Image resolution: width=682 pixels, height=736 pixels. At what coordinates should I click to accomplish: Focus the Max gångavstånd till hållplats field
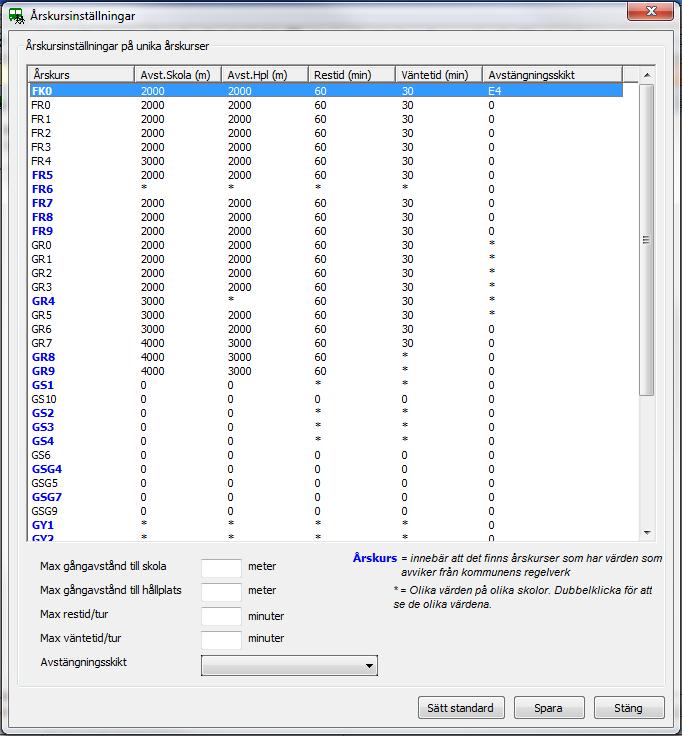pos(221,592)
